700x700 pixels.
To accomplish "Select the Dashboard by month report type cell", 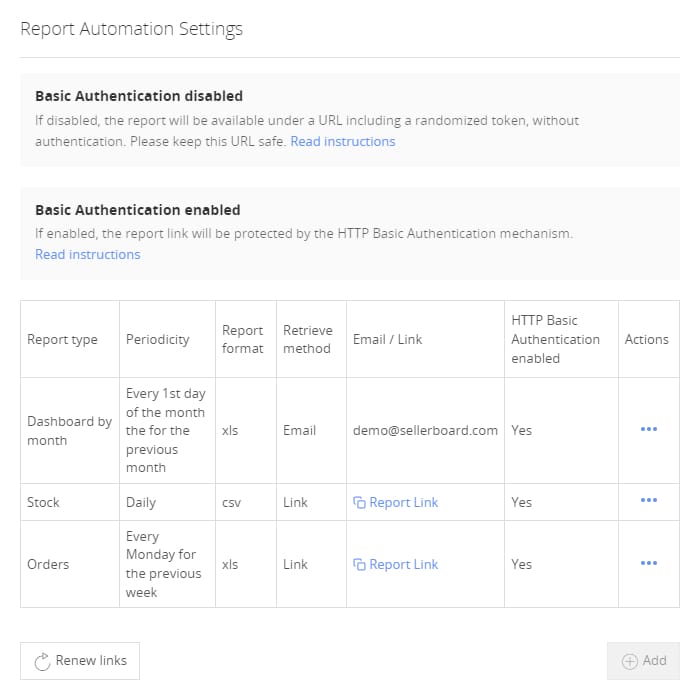I will (x=69, y=430).
